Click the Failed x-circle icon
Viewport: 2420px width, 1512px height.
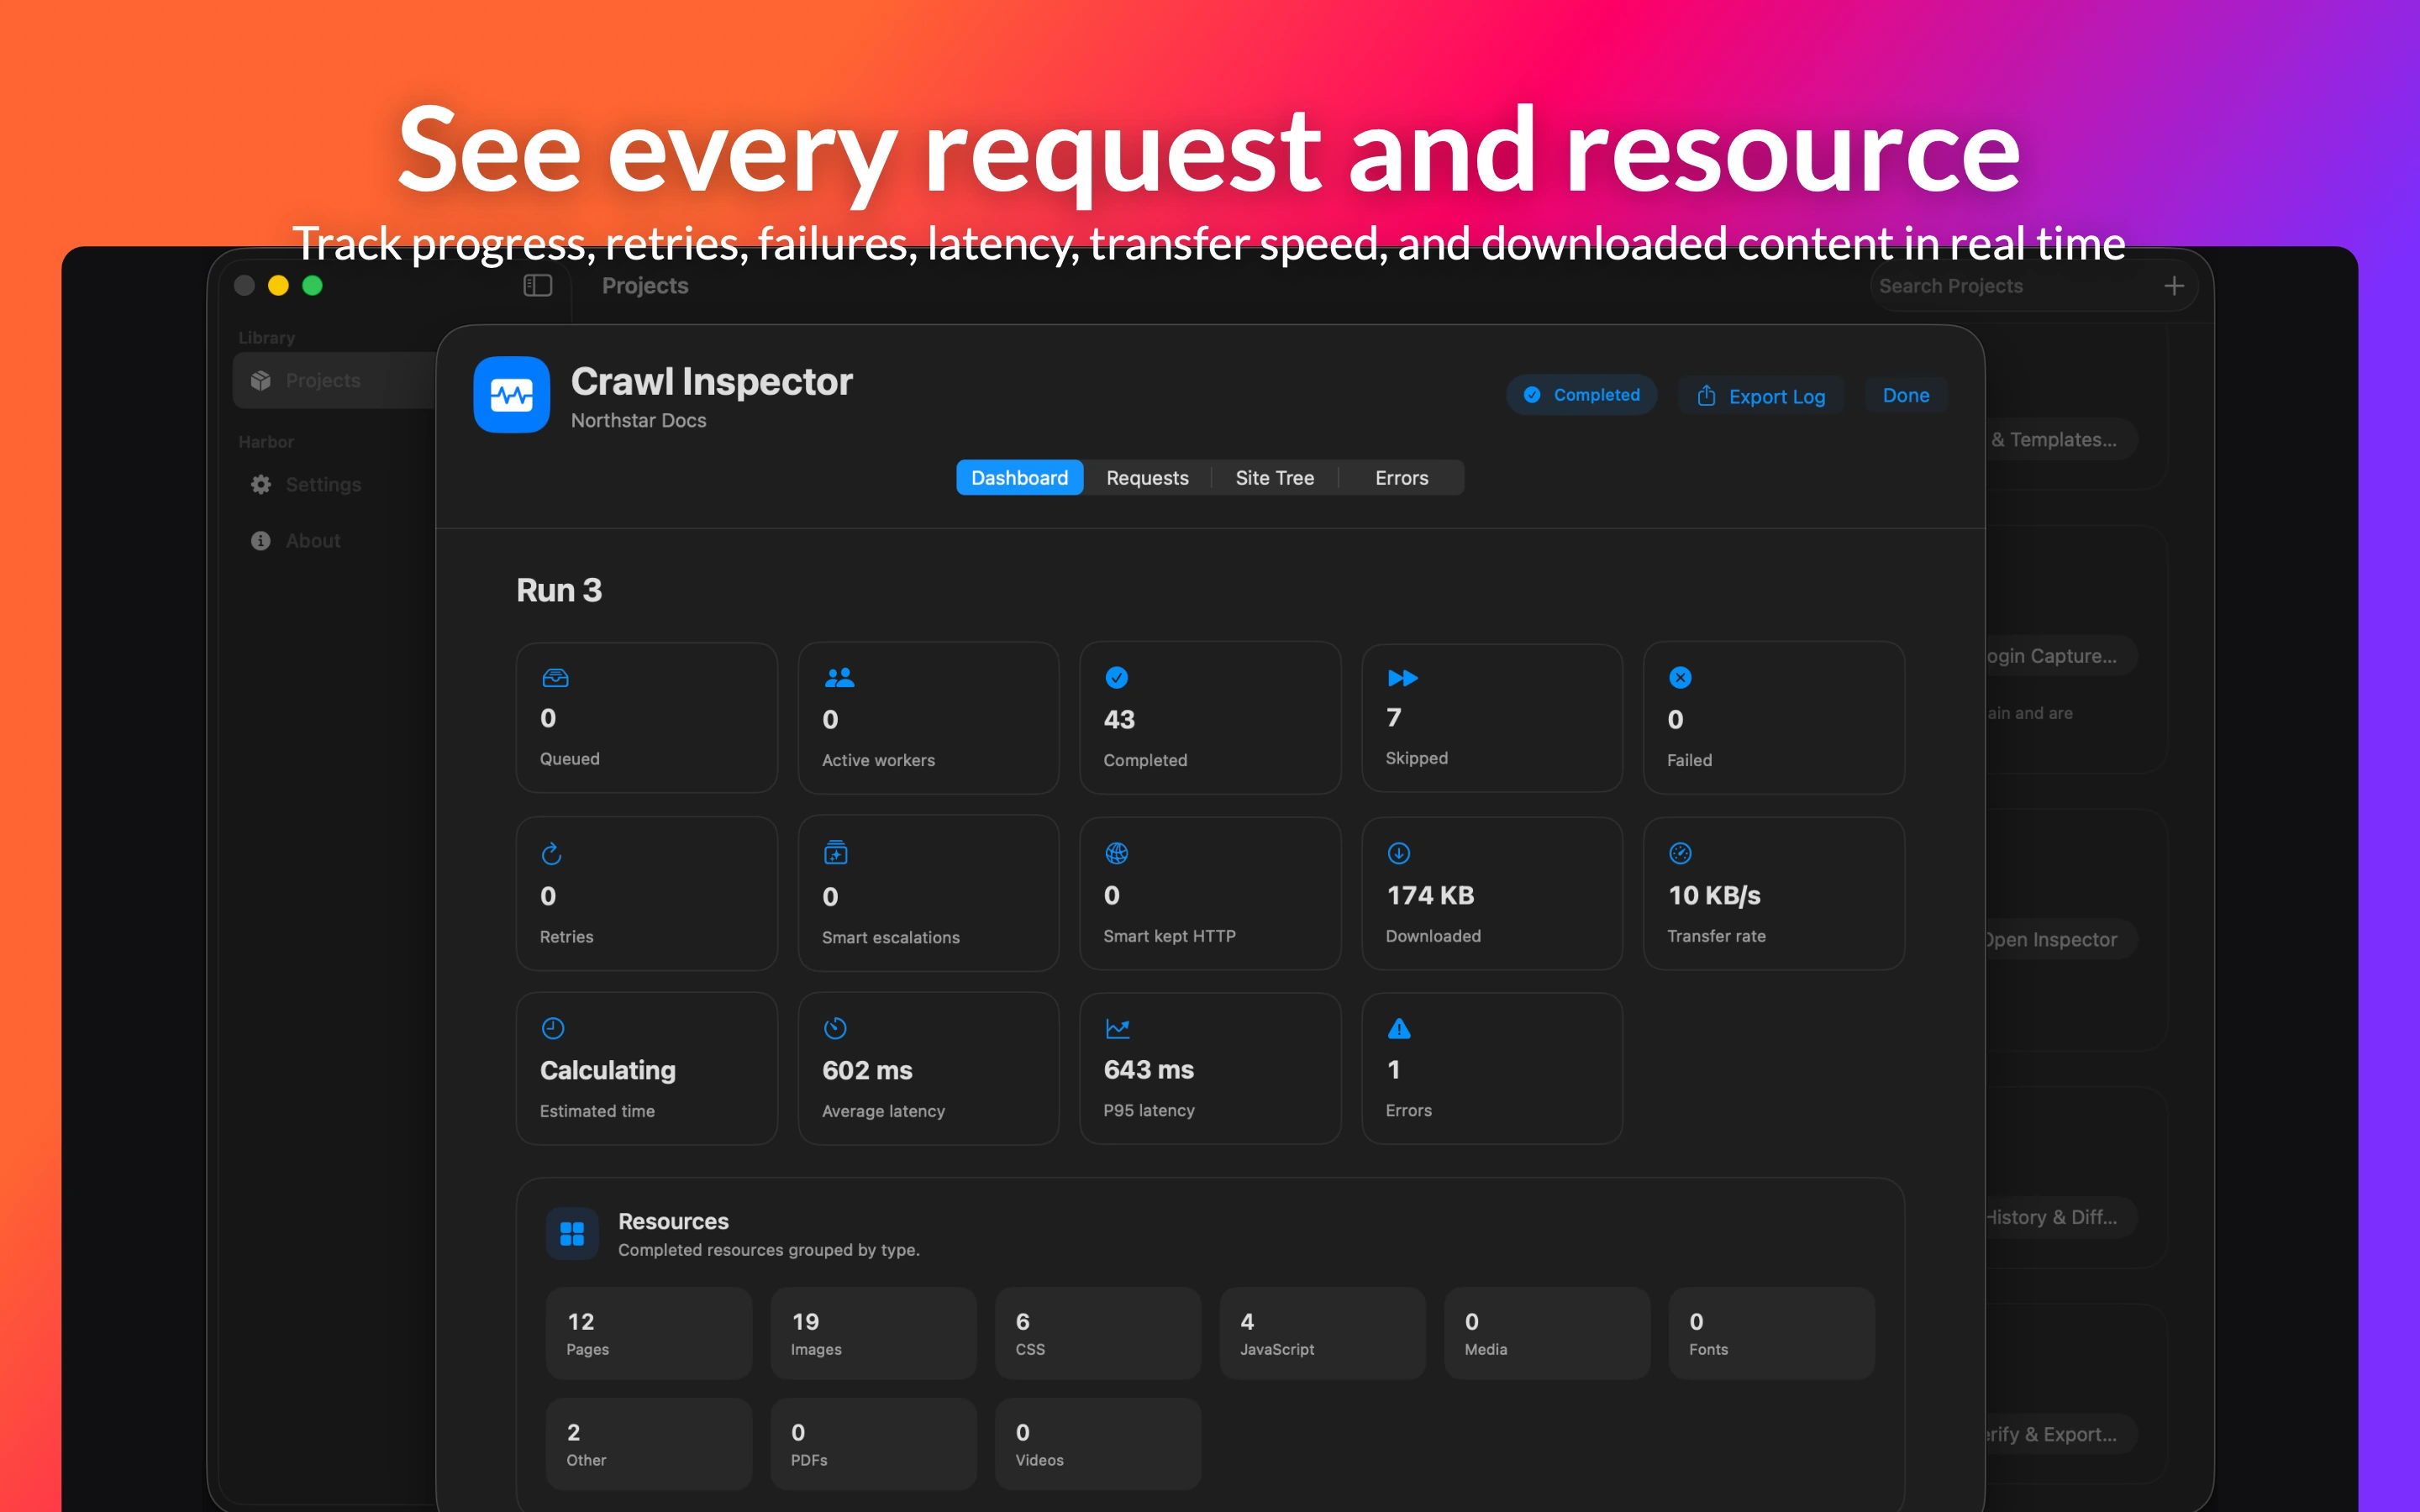pos(1680,678)
